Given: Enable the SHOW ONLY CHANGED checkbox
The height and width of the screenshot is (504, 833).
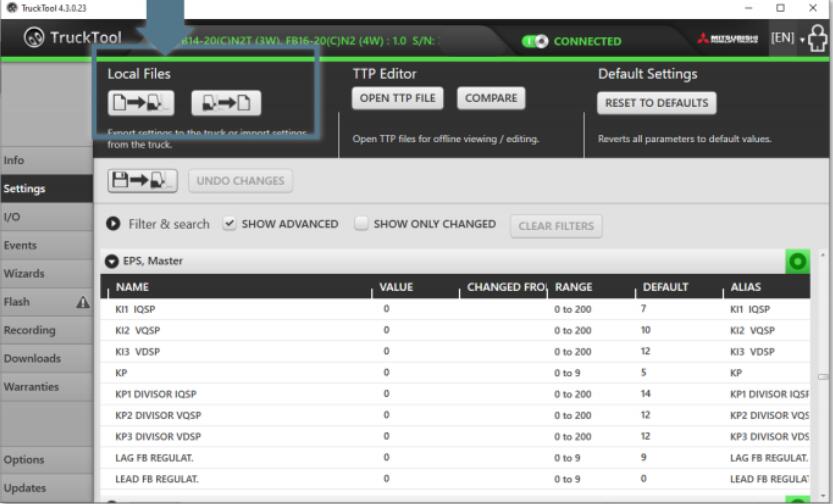Looking at the screenshot, I should (x=362, y=224).
